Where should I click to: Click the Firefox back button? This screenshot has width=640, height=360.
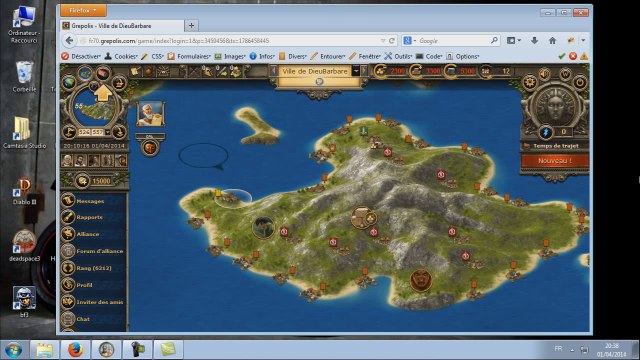[70, 40]
